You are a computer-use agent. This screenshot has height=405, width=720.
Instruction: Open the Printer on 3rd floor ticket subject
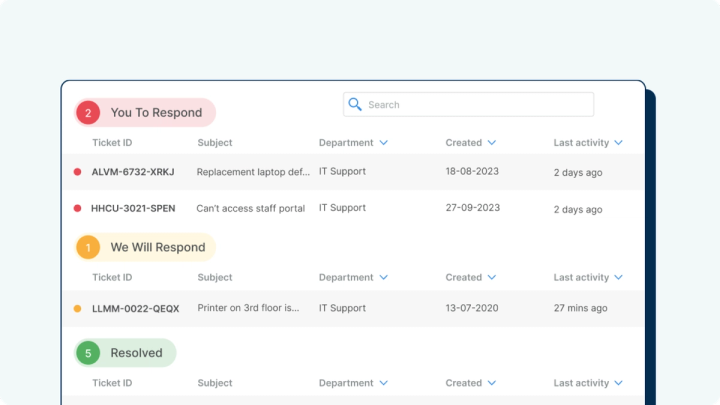click(248, 308)
